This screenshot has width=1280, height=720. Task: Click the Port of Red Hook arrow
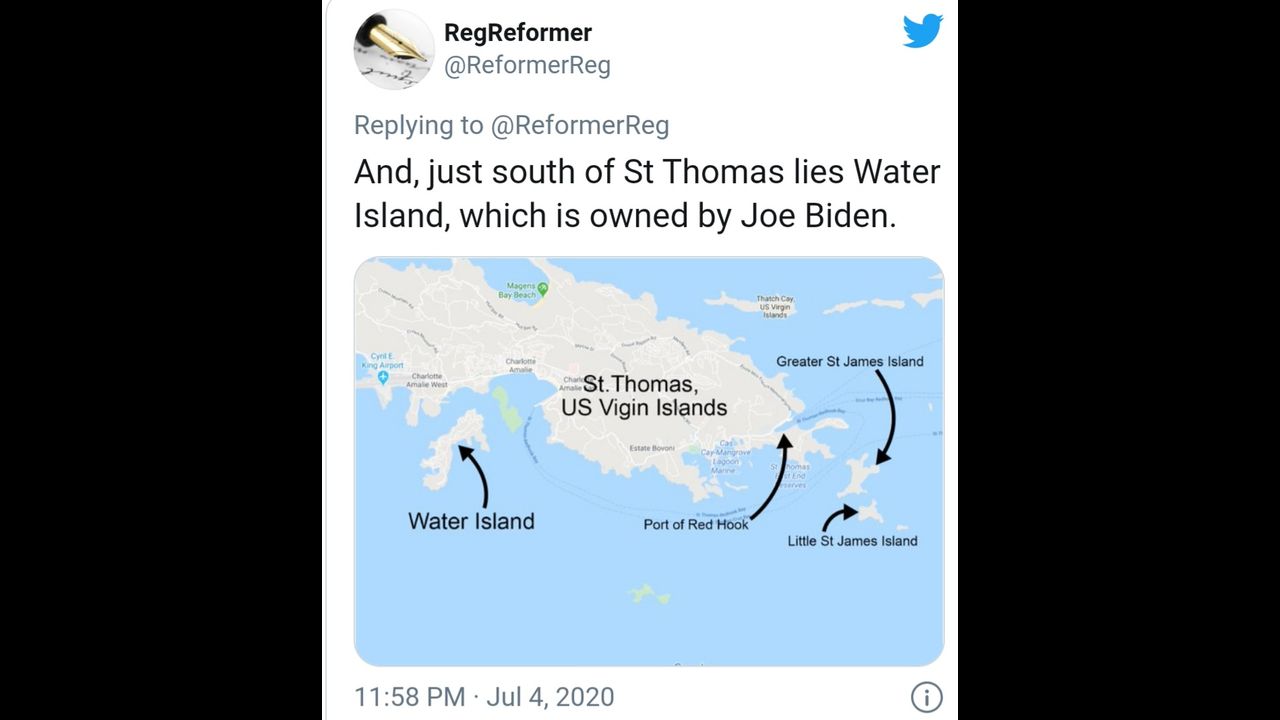pos(772,482)
